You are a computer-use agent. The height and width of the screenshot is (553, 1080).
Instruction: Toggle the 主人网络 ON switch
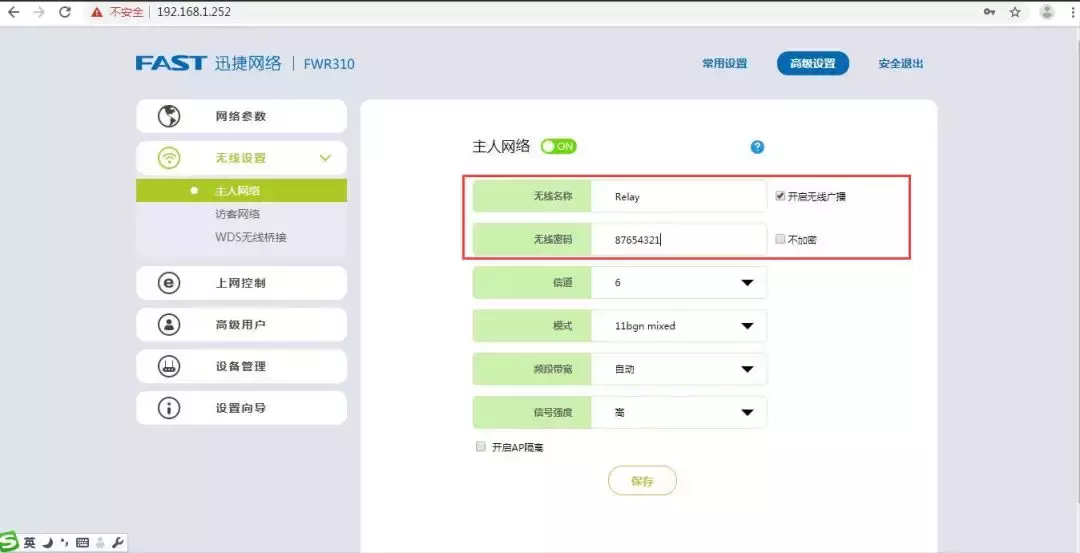pyautogui.click(x=559, y=147)
